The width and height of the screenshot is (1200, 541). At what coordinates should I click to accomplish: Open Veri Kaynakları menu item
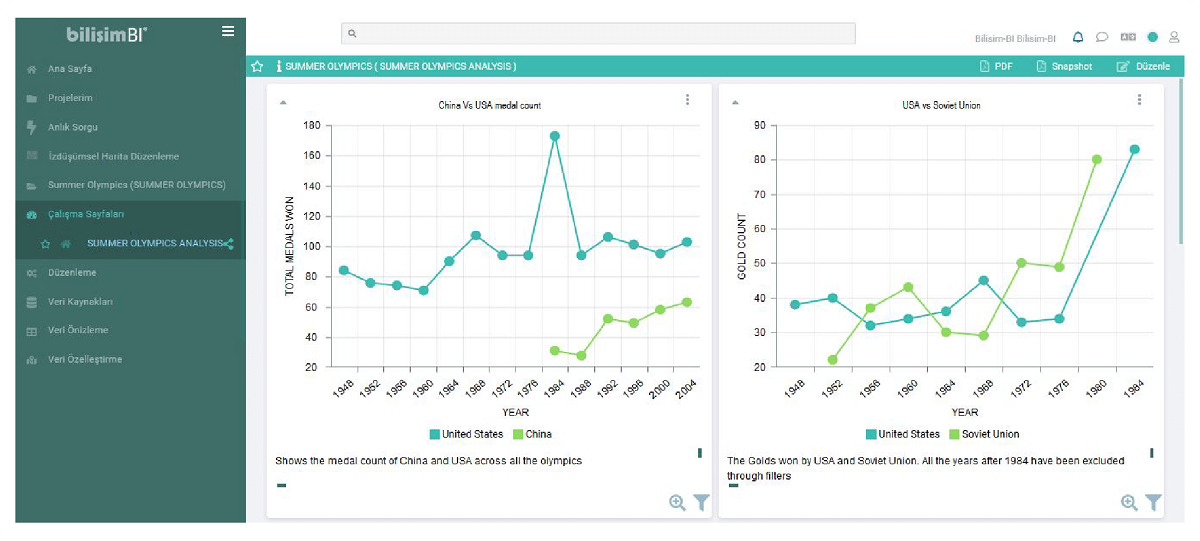click(80, 301)
